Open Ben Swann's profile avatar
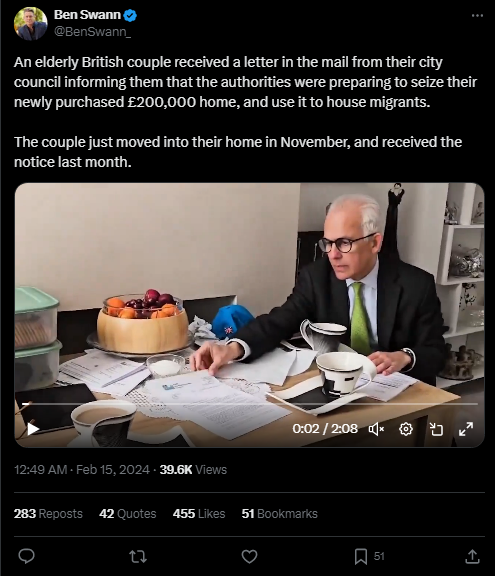 click(30, 24)
